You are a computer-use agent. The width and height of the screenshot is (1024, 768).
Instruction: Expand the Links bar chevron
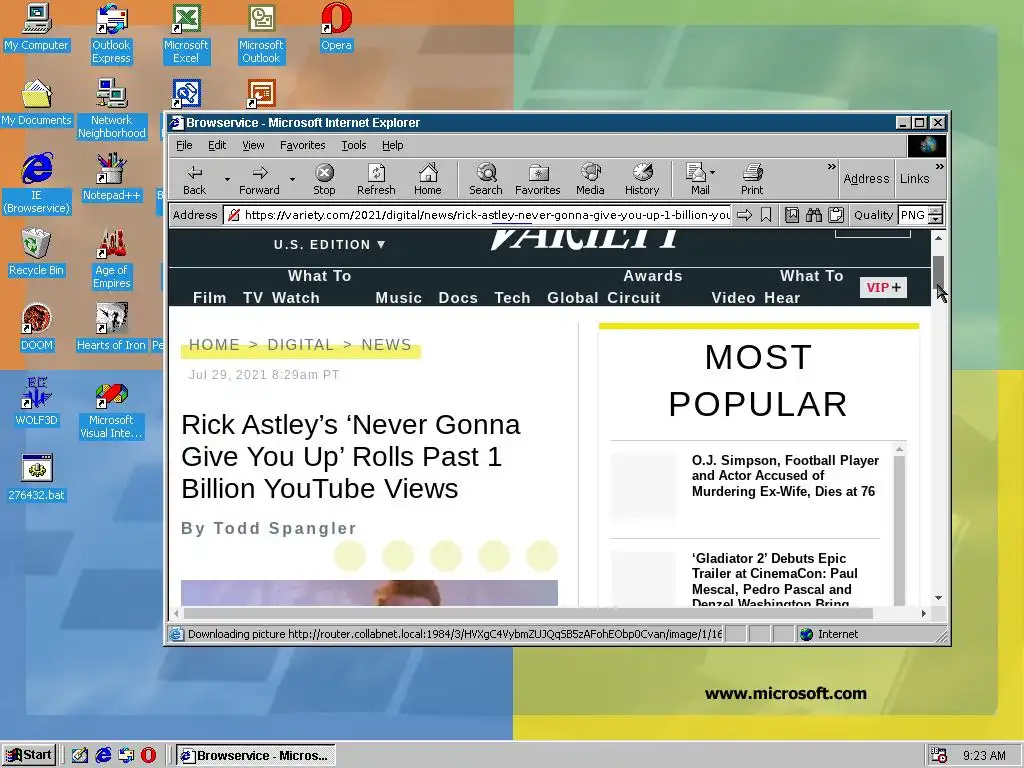pyautogui.click(x=939, y=167)
